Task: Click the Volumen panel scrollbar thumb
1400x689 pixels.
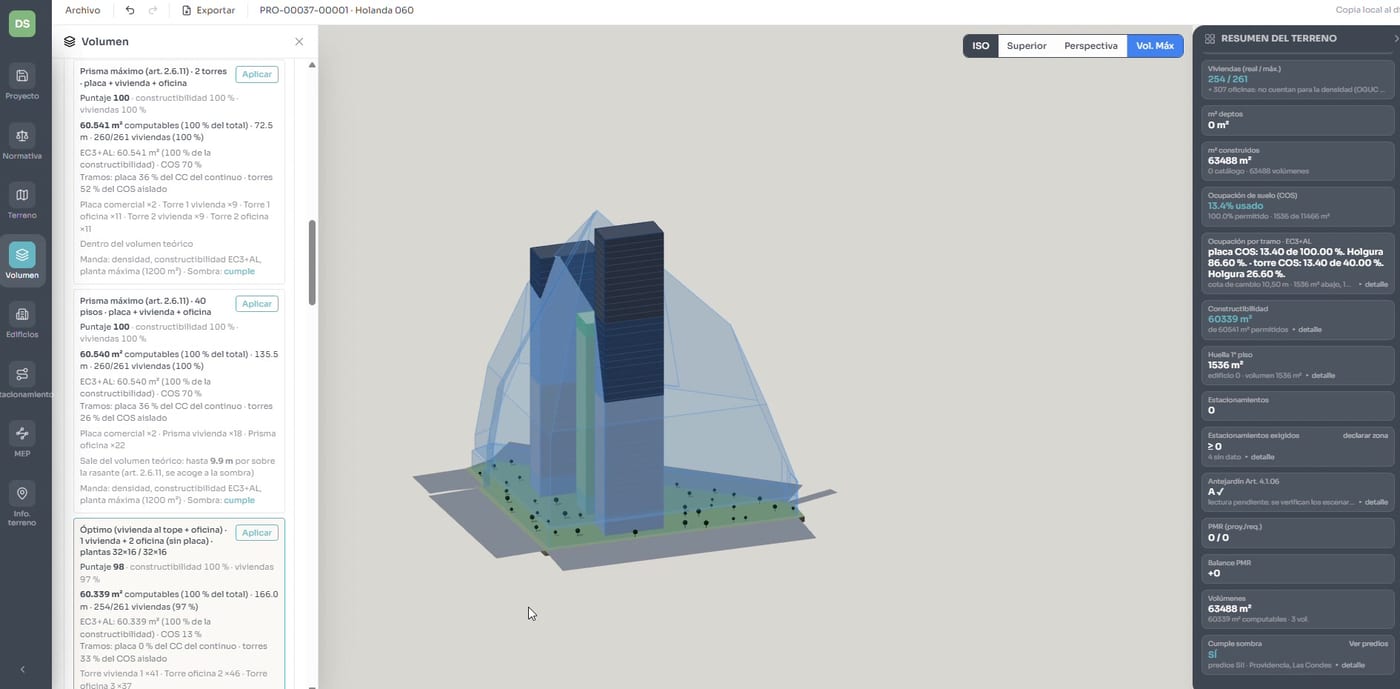Action: pos(312,262)
